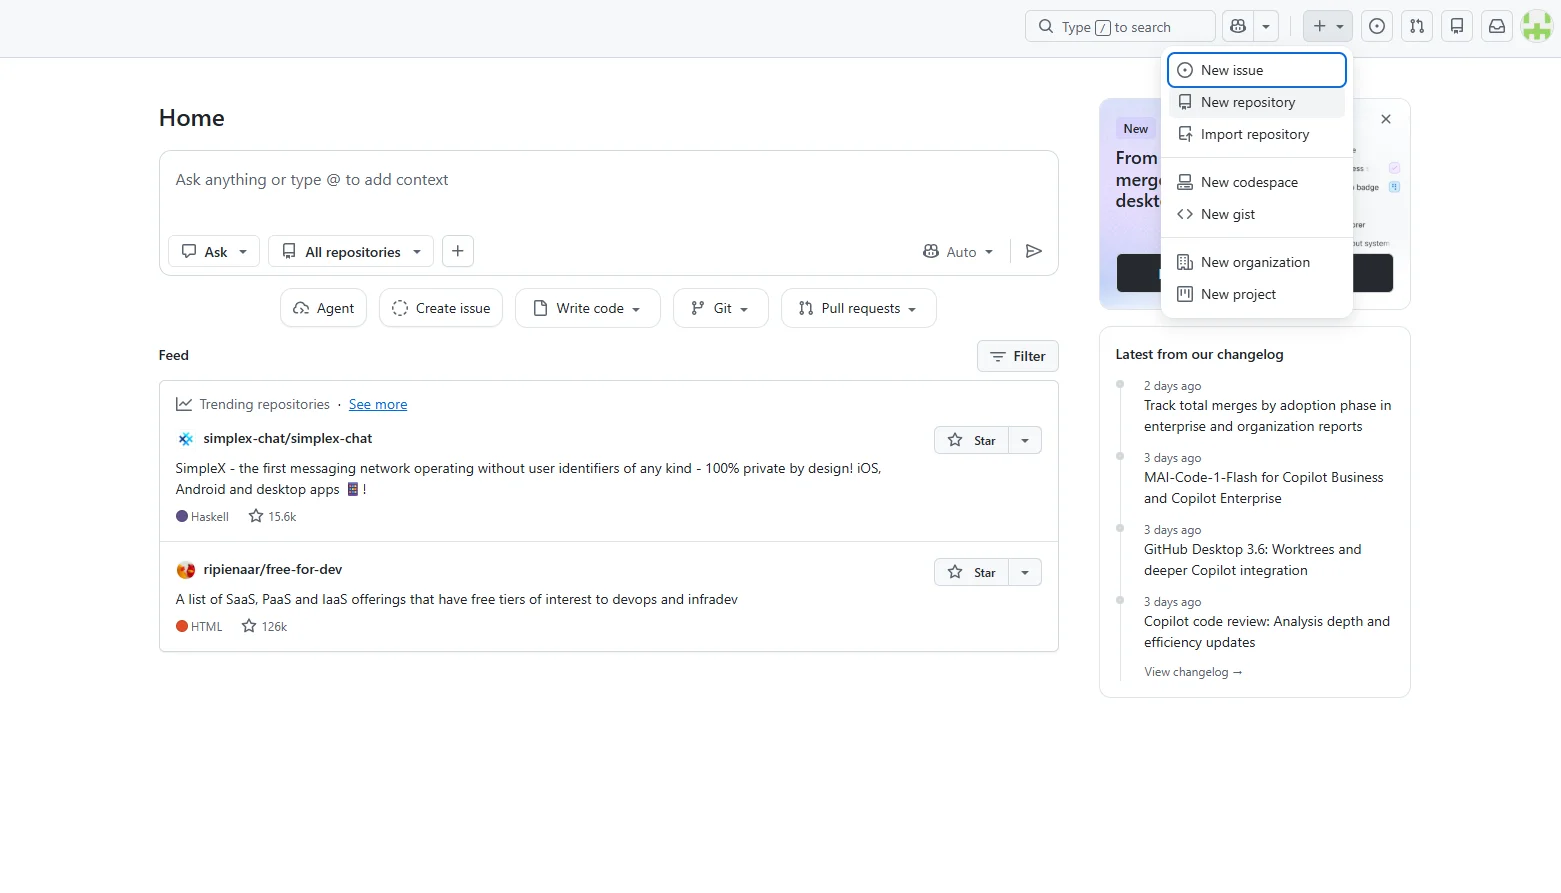Open the Issues icon in header
Viewport: 1561px width, 893px height.
1377,26
